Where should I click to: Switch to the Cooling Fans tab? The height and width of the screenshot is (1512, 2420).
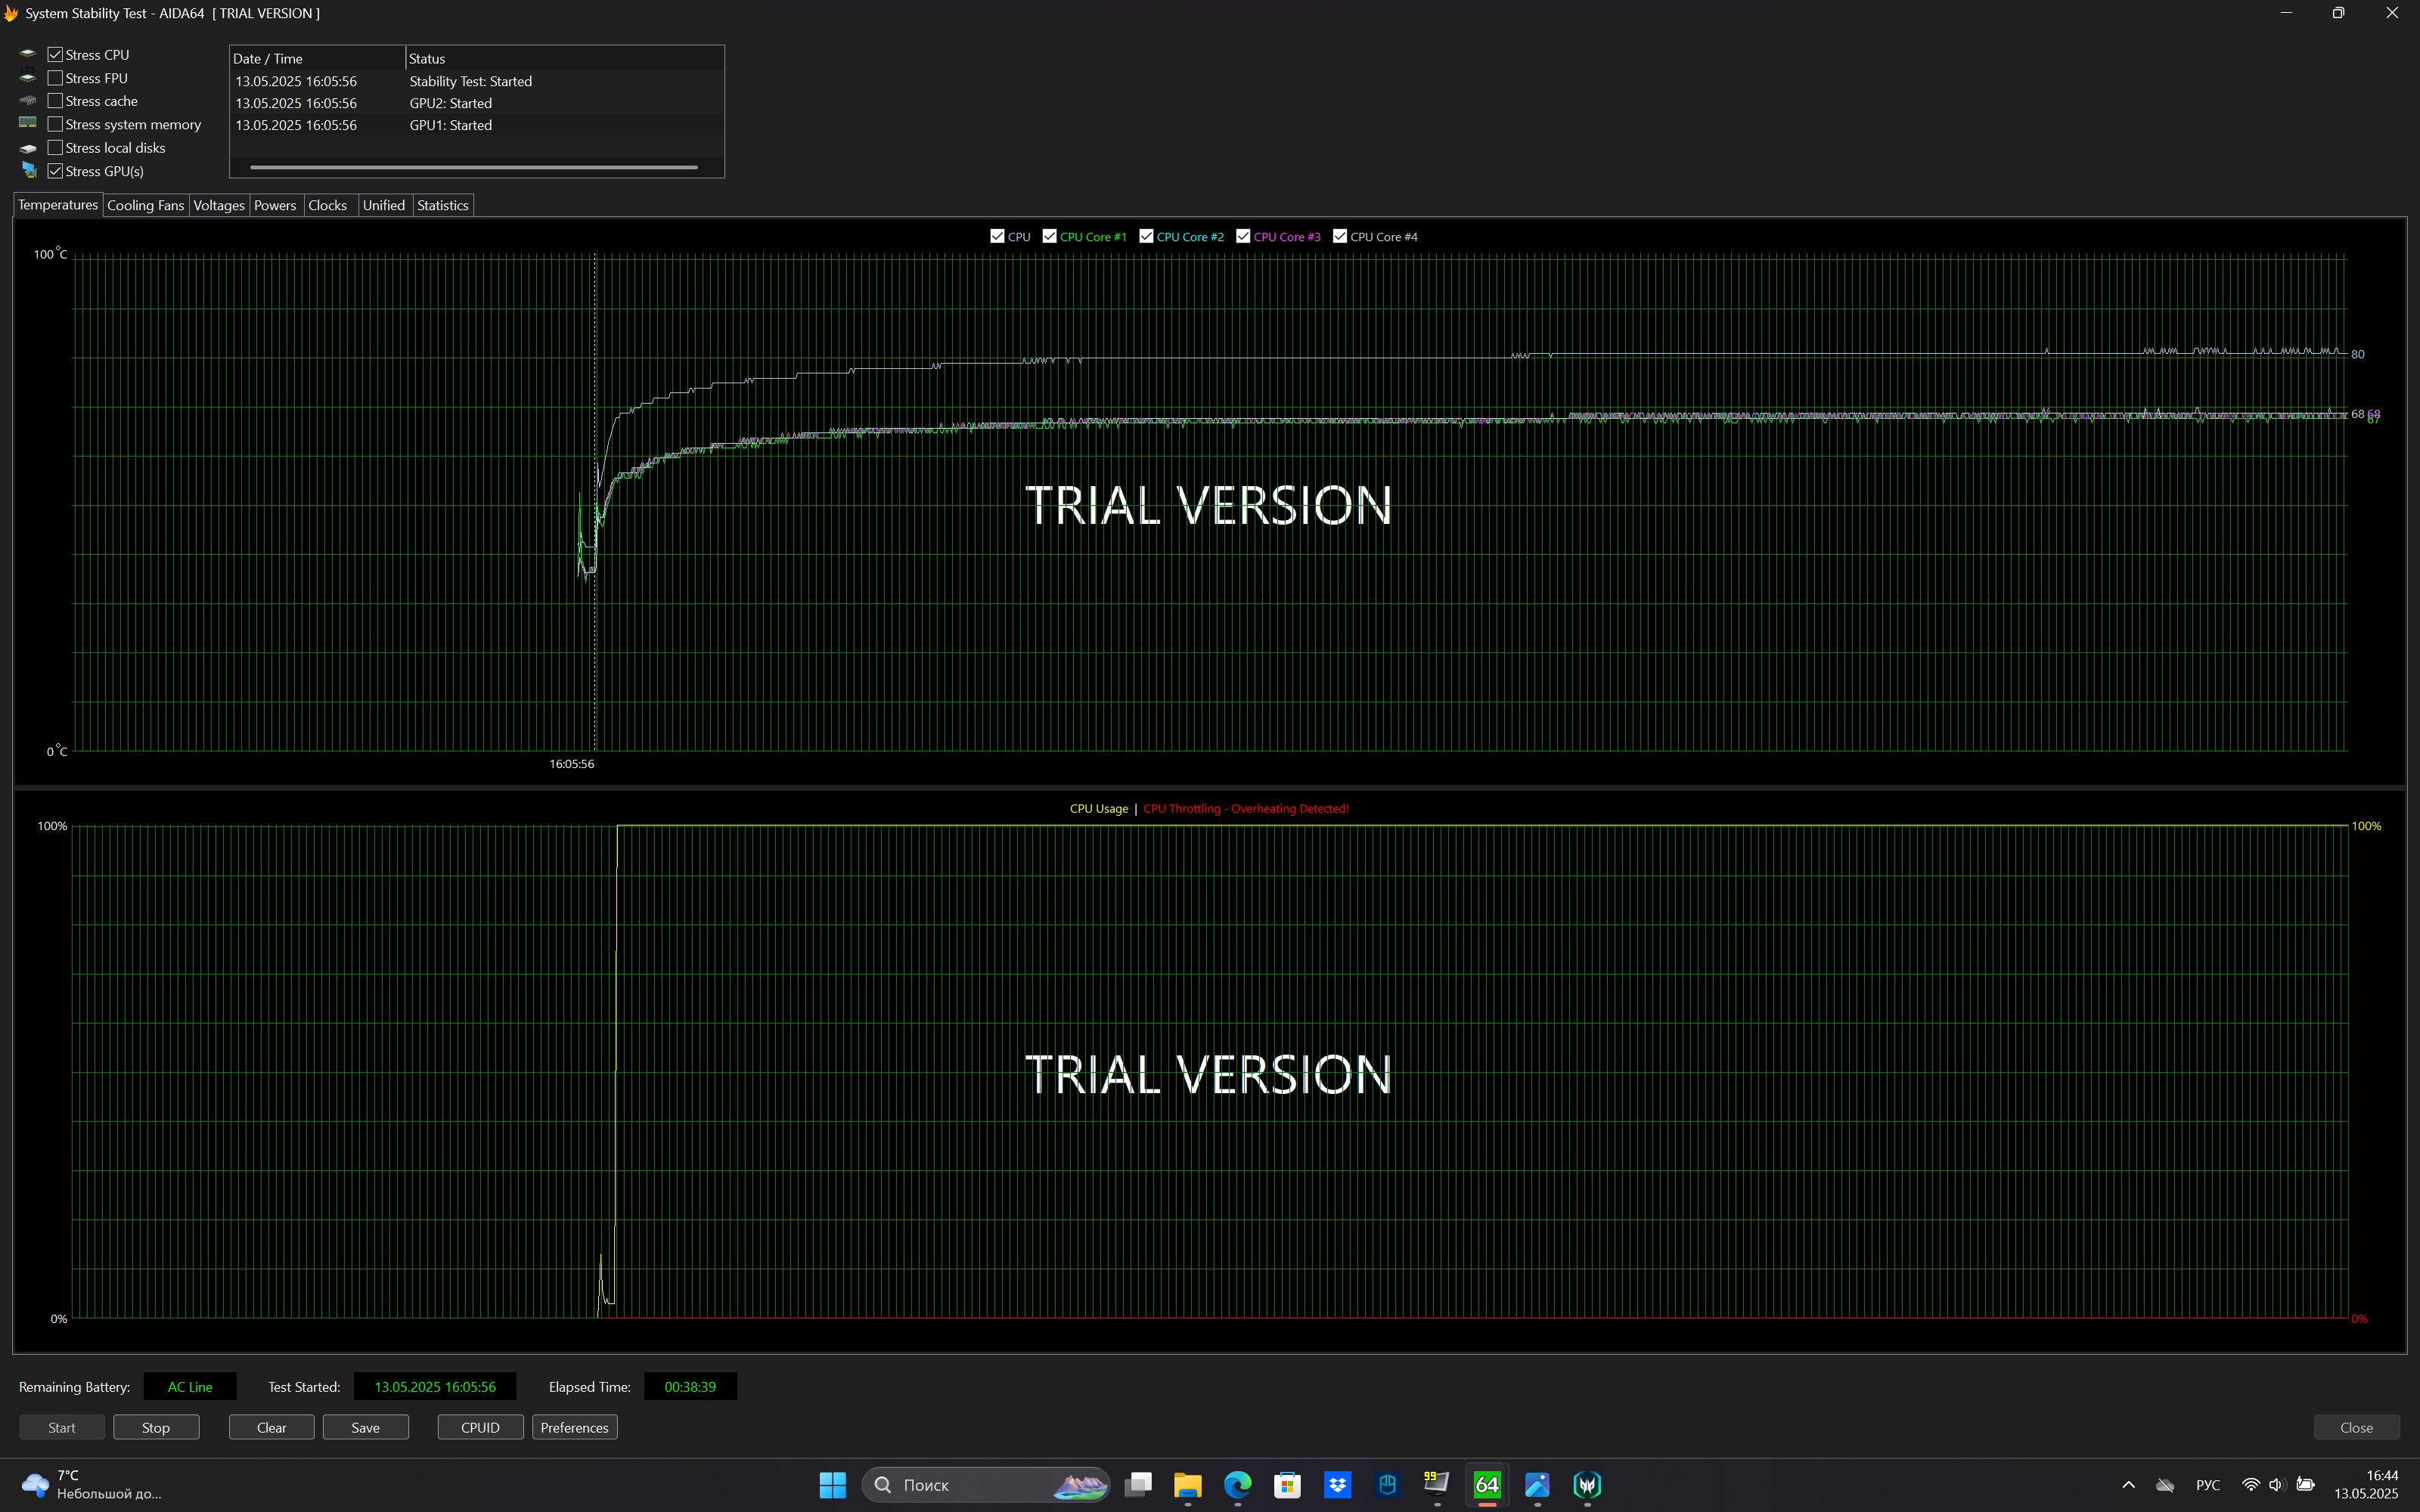coord(145,205)
